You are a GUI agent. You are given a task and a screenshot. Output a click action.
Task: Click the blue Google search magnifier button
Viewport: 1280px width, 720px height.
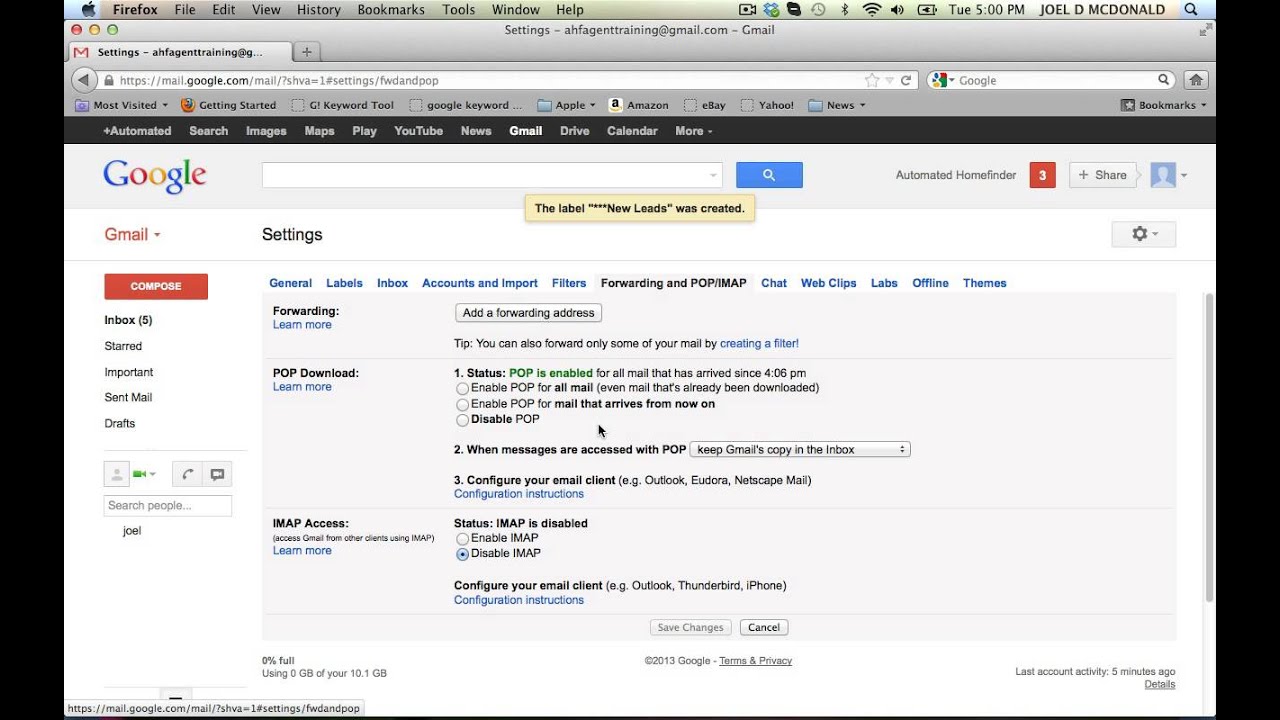769,175
